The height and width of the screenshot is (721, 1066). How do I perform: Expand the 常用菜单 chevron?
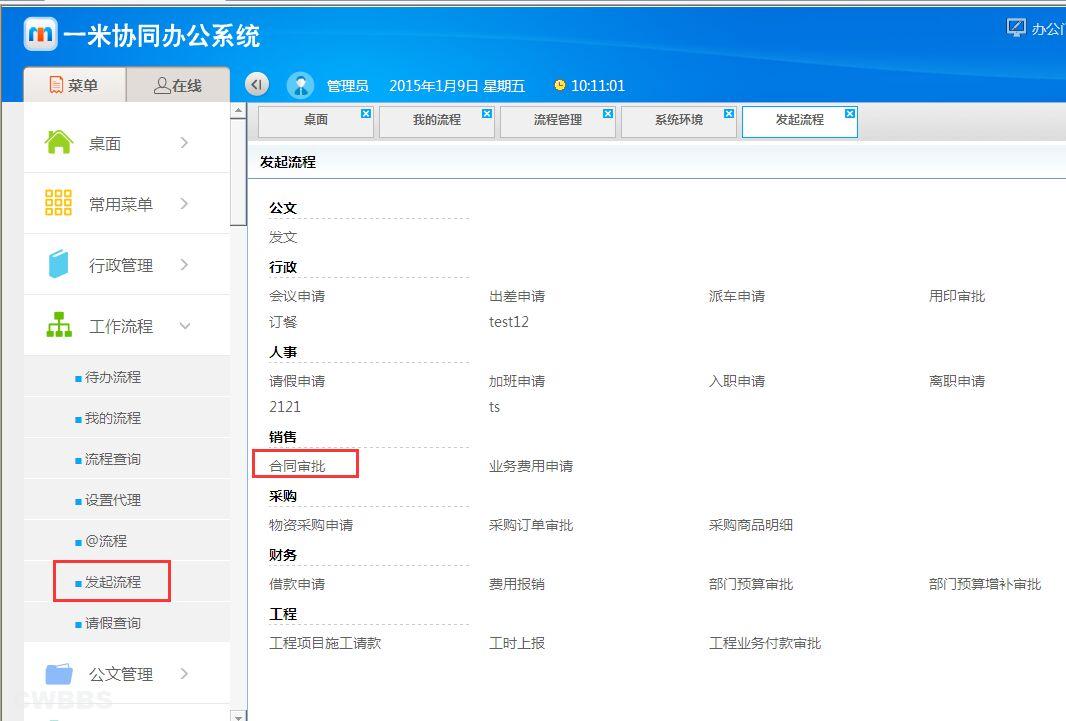click(x=184, y=203)
